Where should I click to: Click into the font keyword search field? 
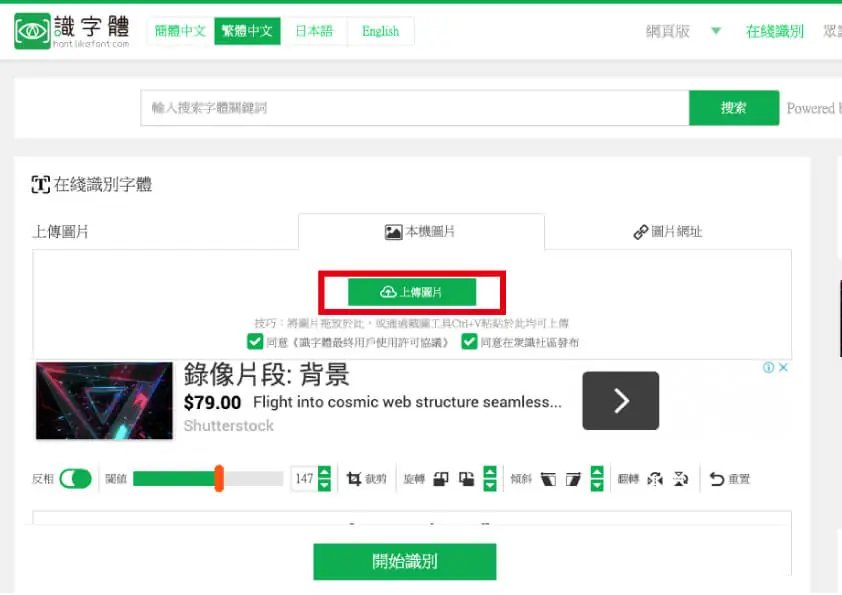click(x=415, y=108)
